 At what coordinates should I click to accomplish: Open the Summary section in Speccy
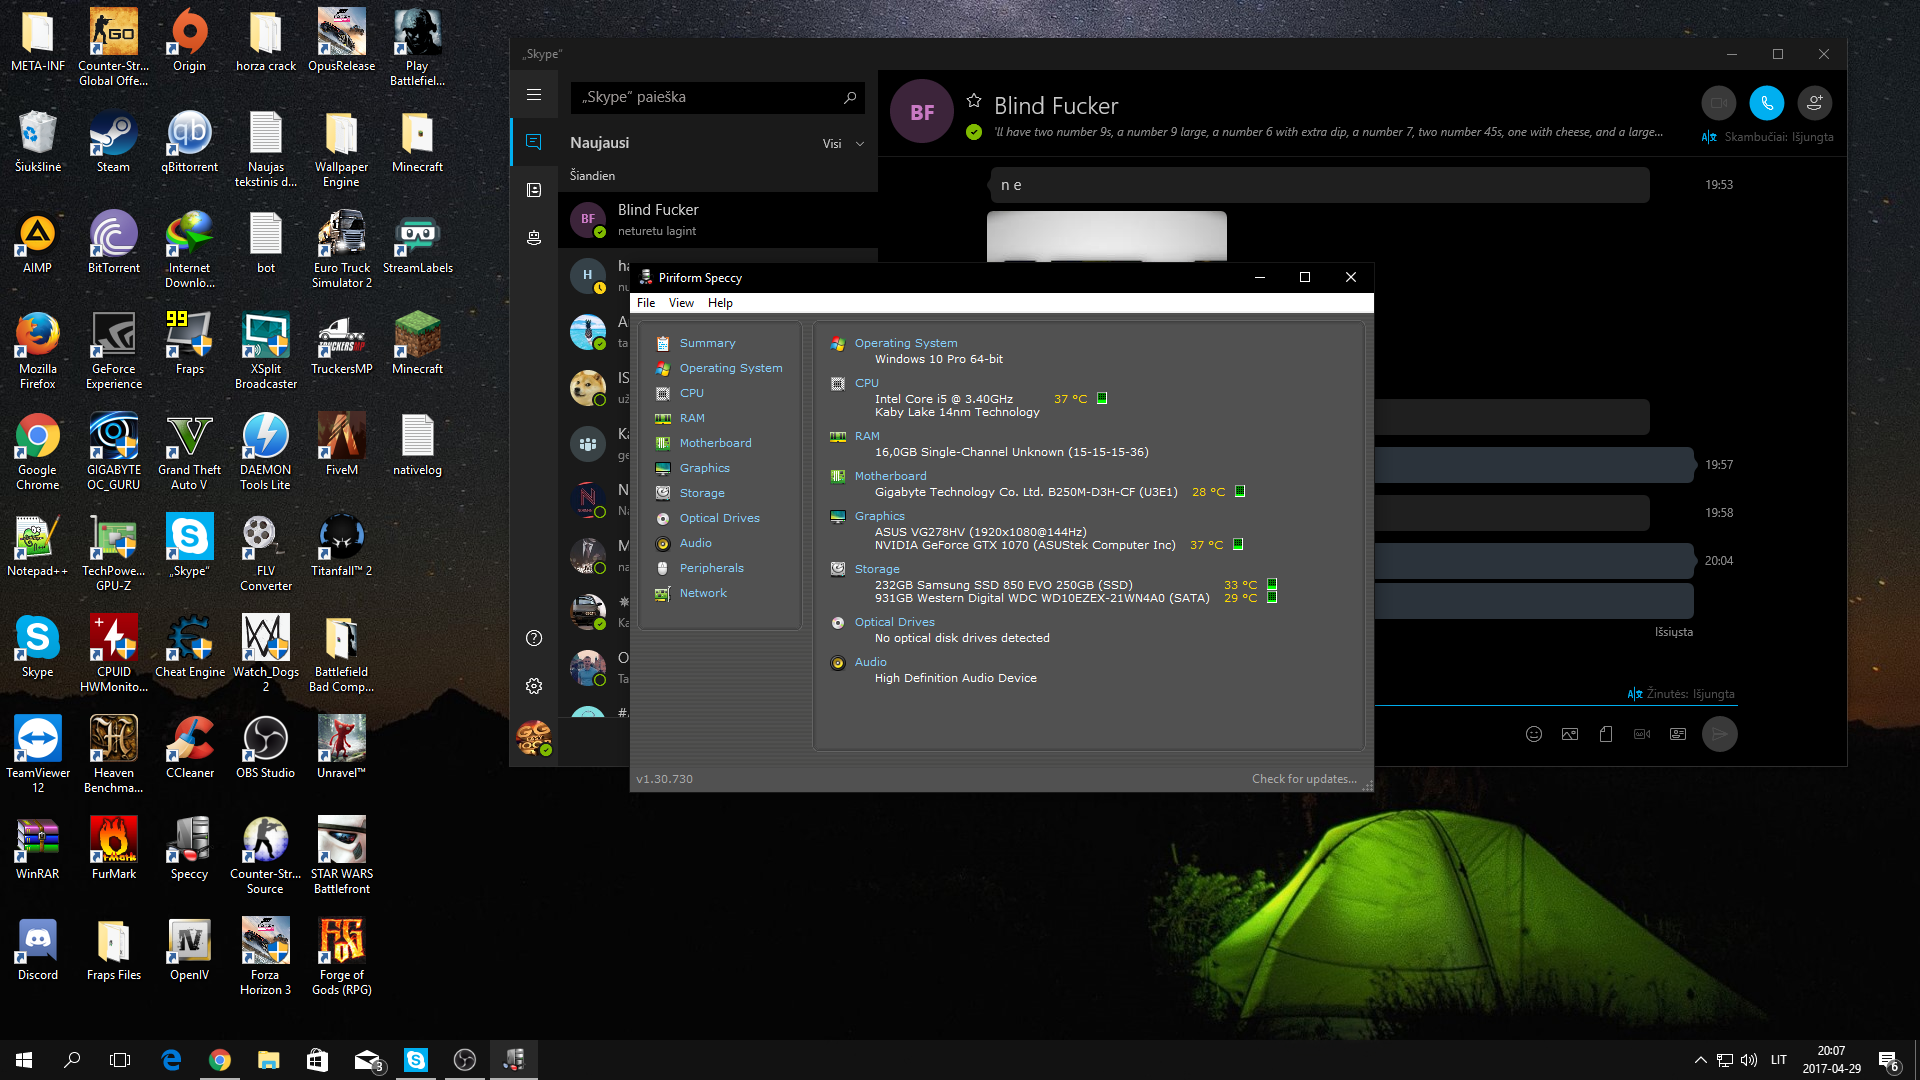point(707,343)
